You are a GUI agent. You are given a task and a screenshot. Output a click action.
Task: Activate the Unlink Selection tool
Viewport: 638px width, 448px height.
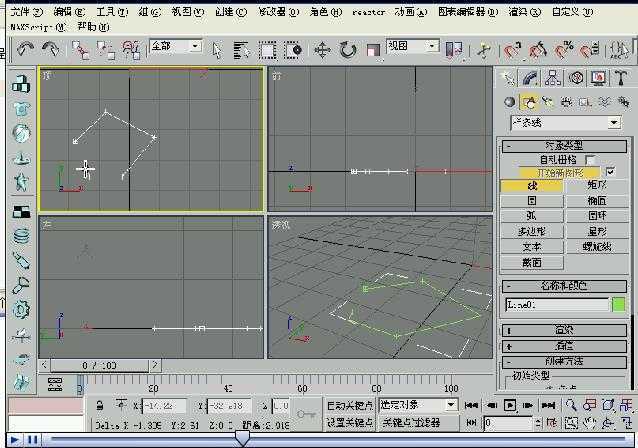click(105, 50)
